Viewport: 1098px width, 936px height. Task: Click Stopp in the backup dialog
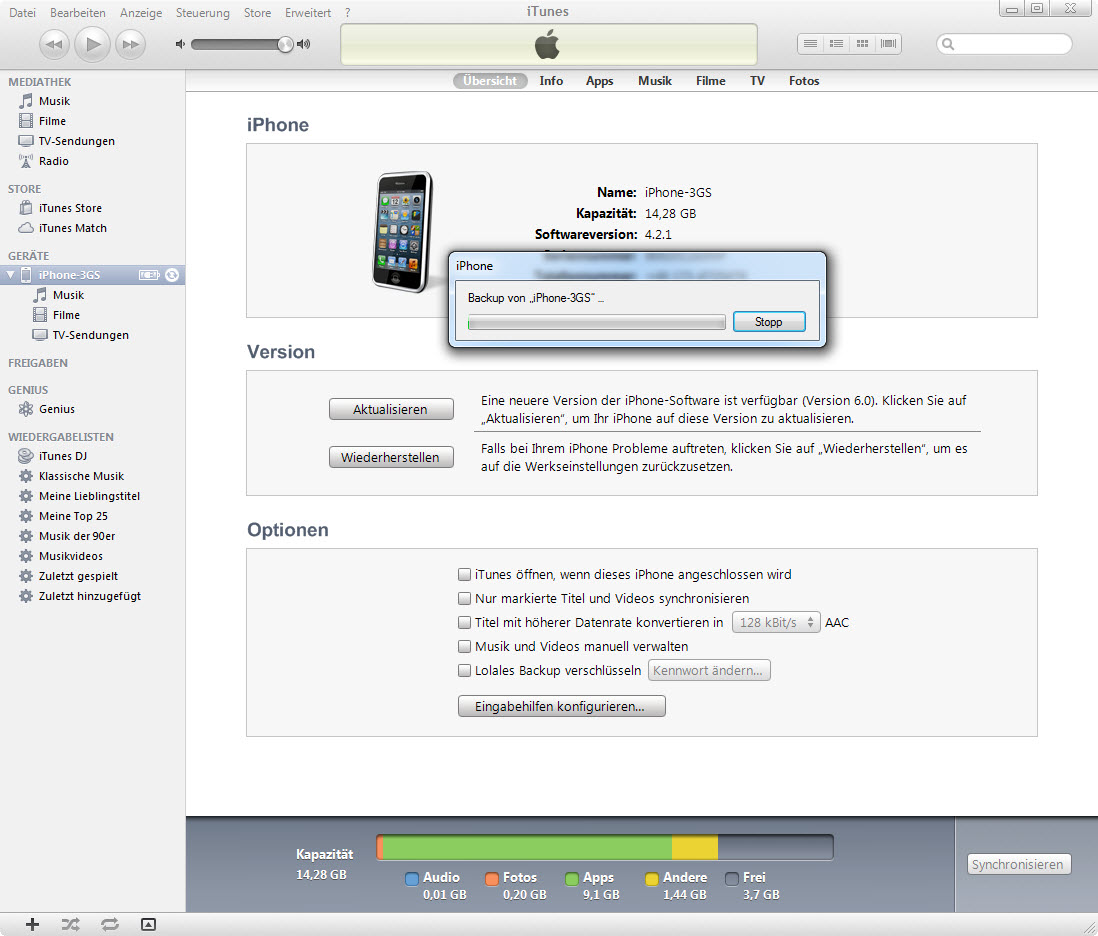click(x=769, y=322)
